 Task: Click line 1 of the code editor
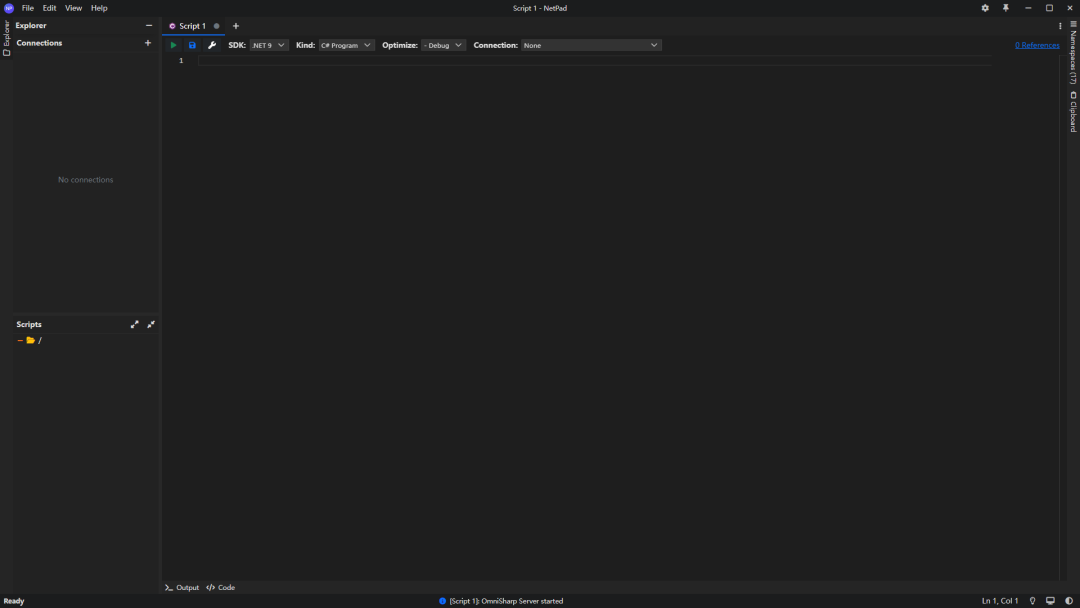click(x=594, y=61)
